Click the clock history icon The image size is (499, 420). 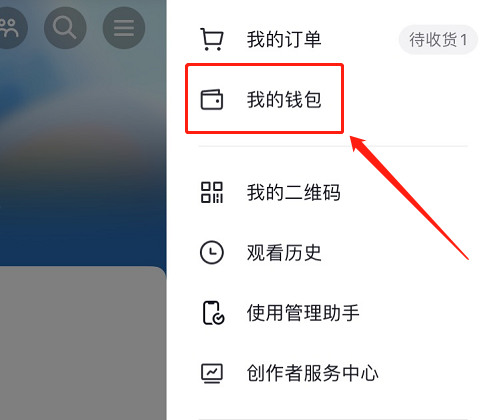point(212,252)
